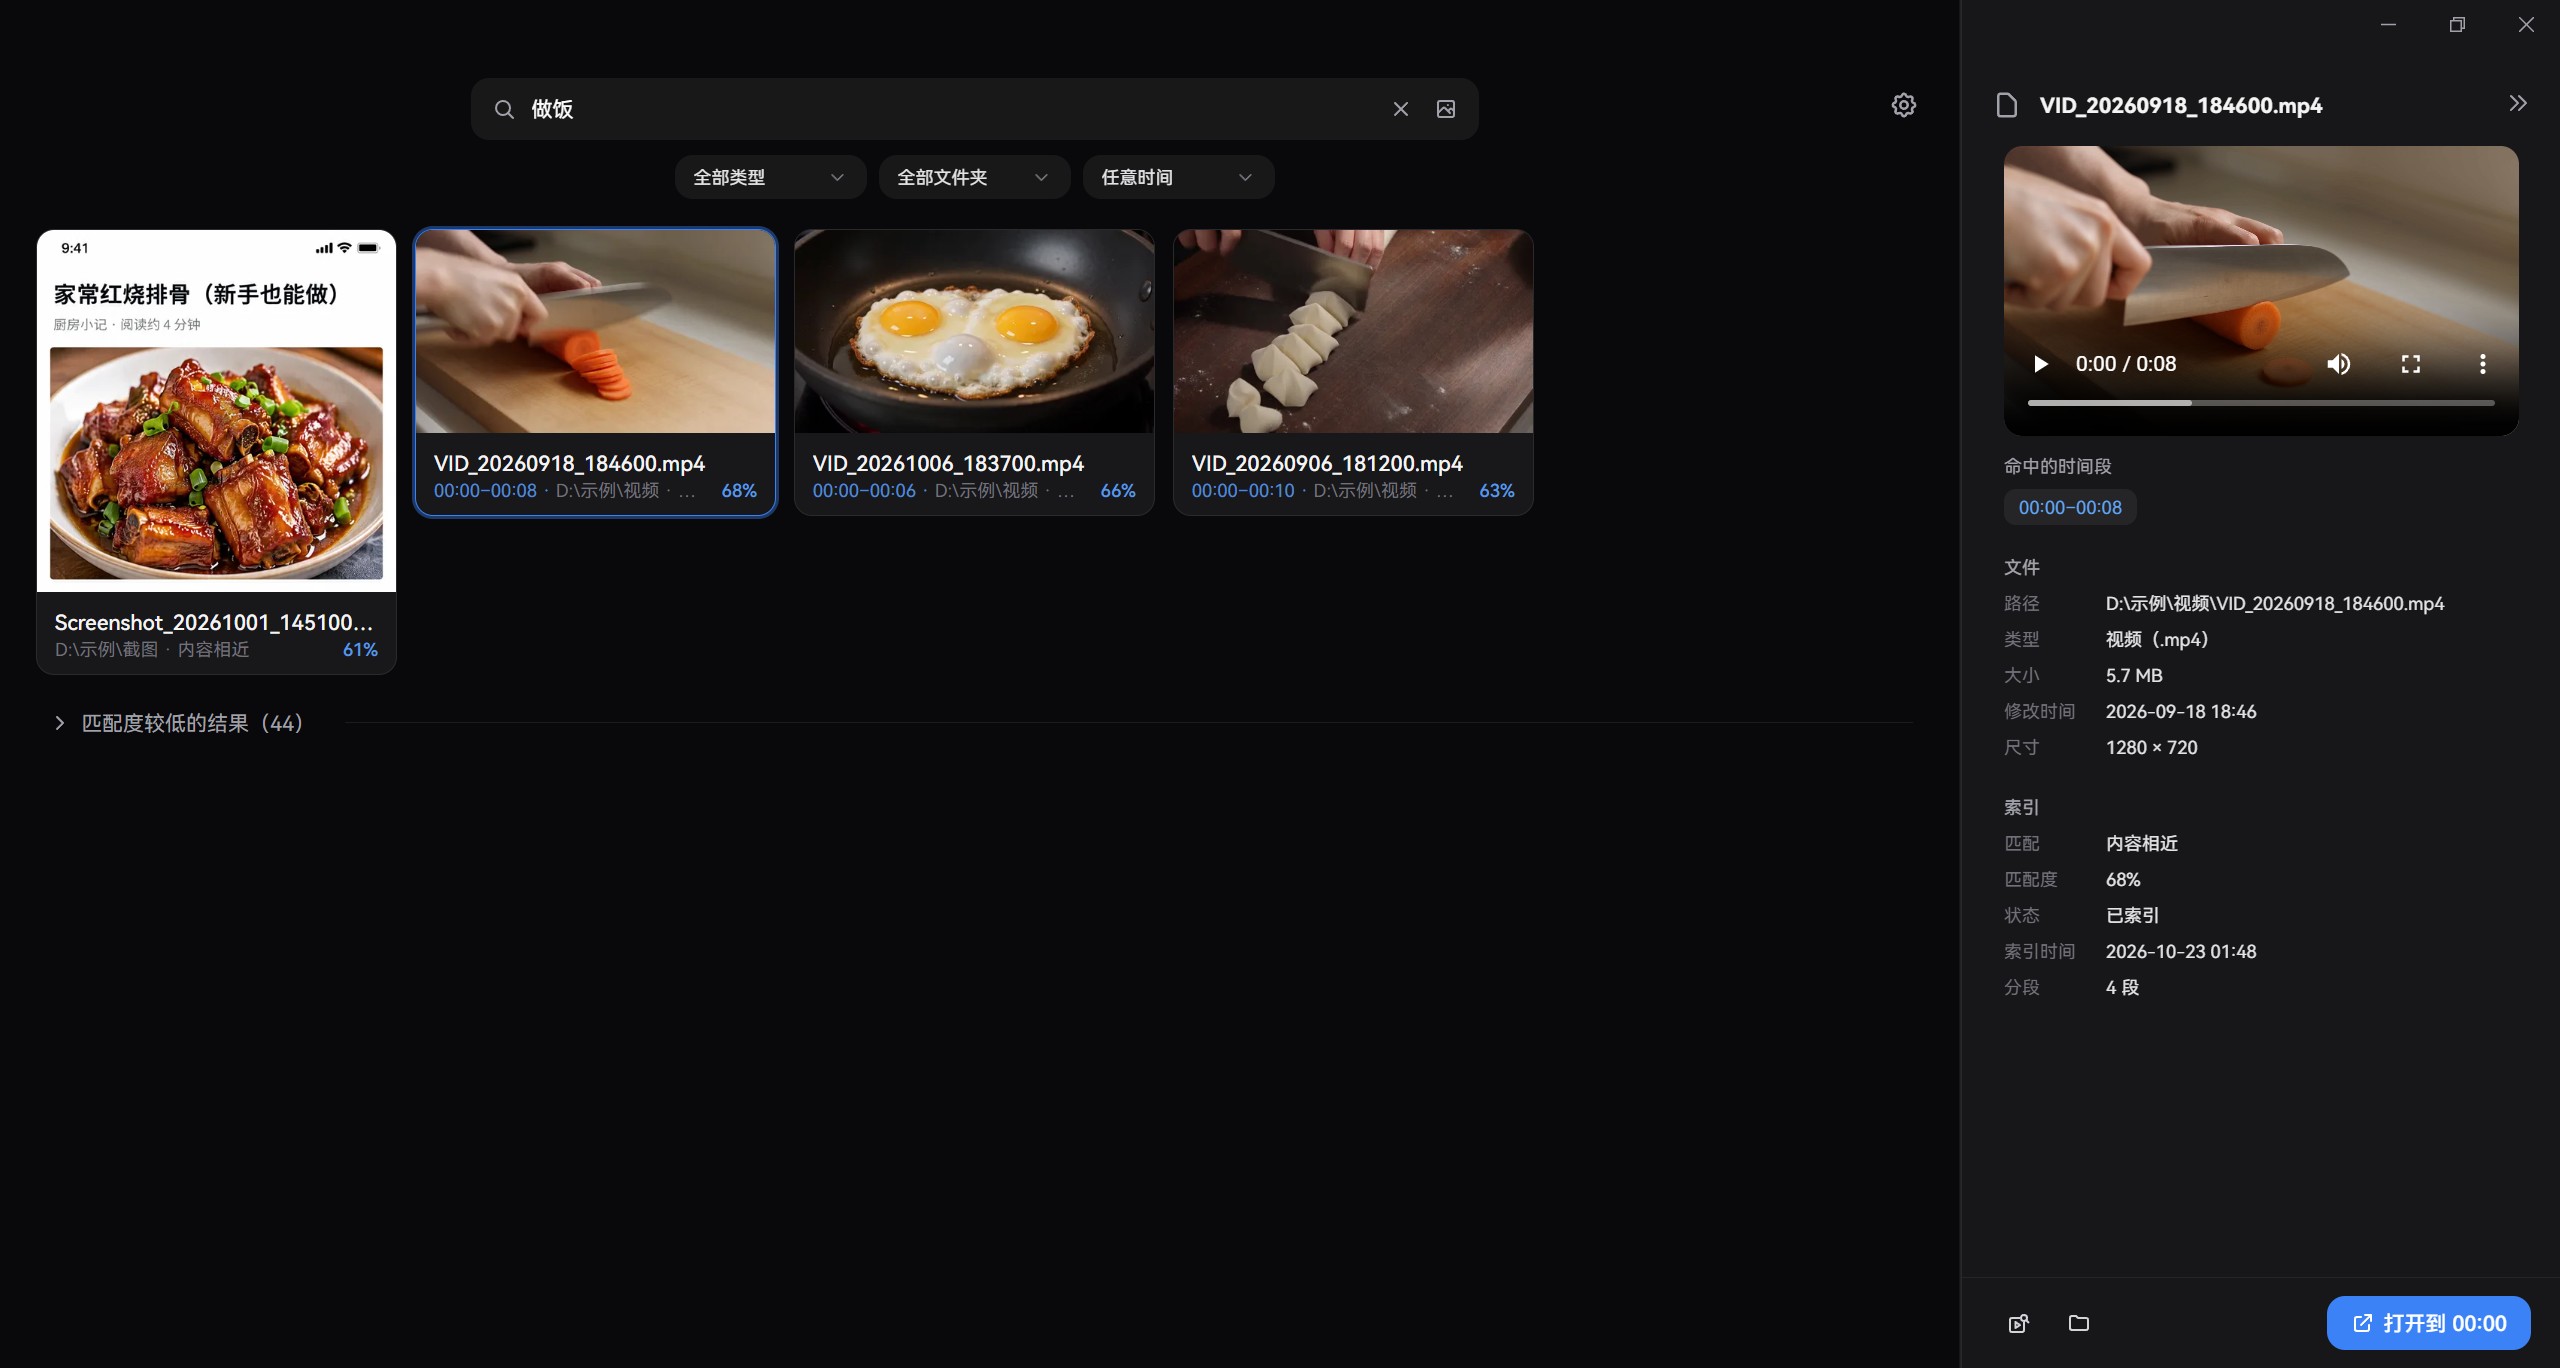The width and height of the screenshot is (2560, 1368).
Task: Click the panel title VID_20260918_184600.mp4
Action: point(2180,105)
